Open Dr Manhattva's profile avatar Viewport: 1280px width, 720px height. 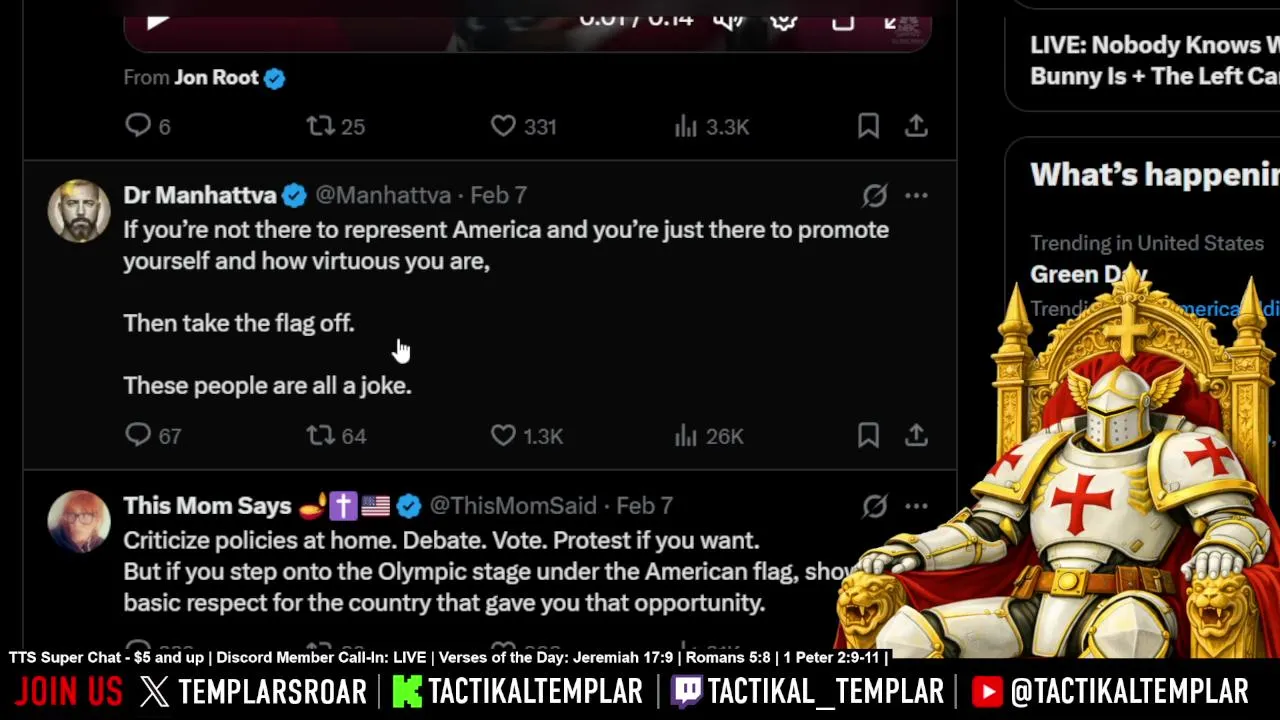79,211
